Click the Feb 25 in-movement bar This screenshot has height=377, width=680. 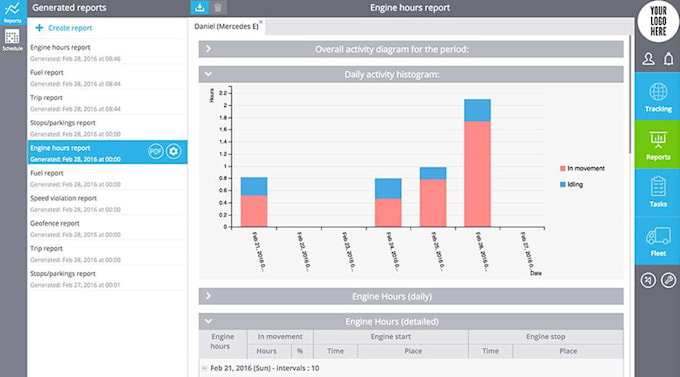(x=433, y=203)
